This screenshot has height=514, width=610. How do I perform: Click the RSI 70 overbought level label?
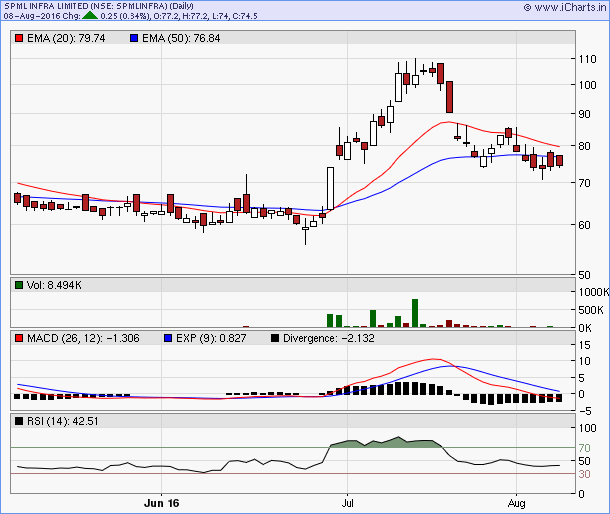tap(584, 448)
